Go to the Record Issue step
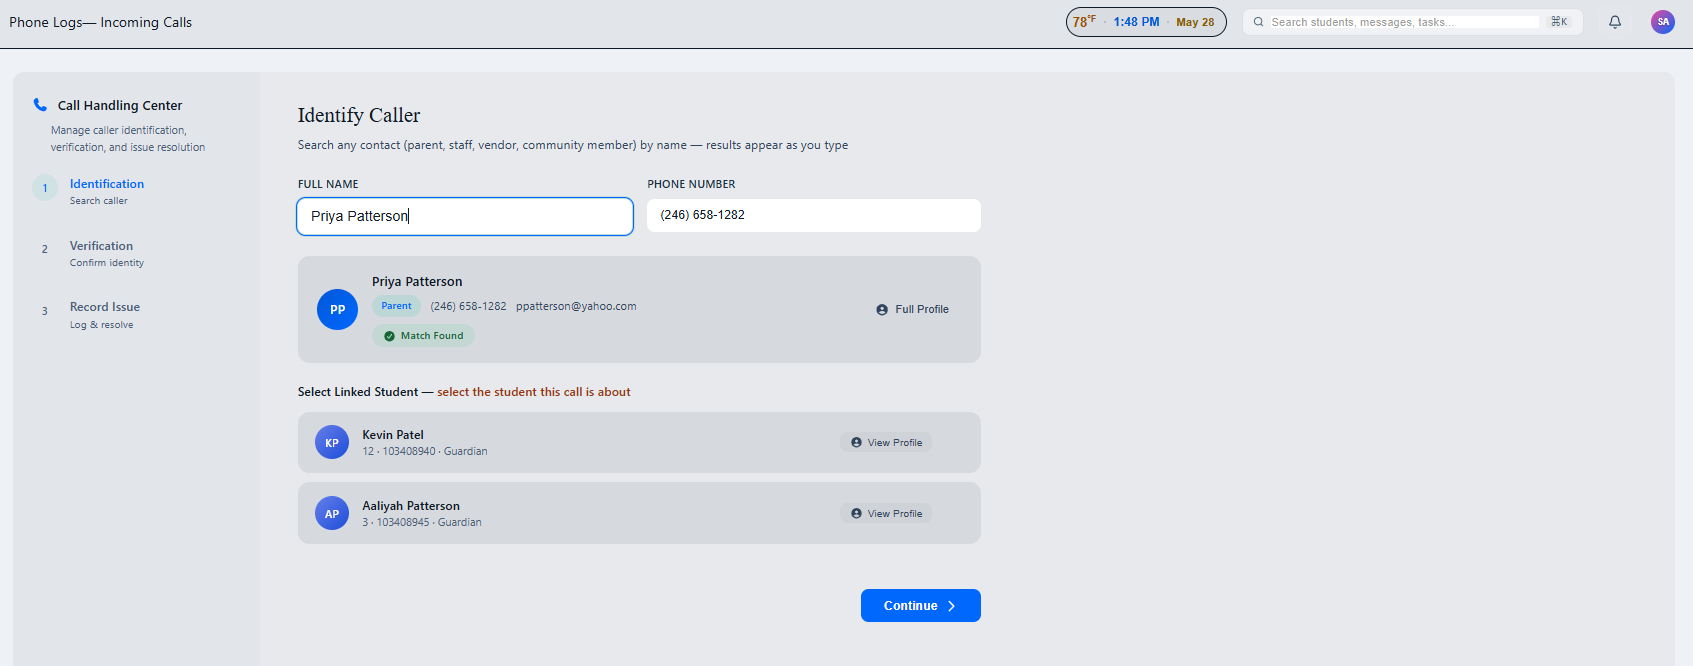Screen dimensions: 1693x666 pos(105,314)
